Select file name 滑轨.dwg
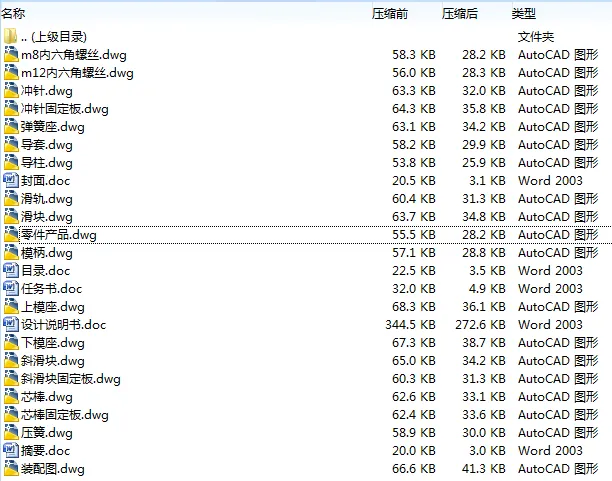 [x=46, y=199]
